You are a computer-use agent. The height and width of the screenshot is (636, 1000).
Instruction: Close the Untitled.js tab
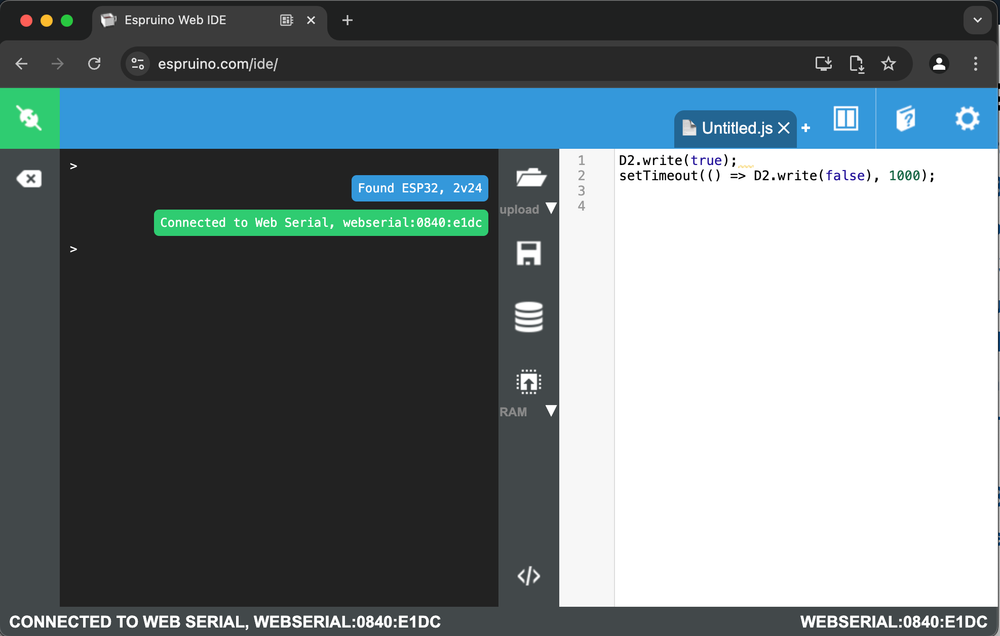coord(784,128)
